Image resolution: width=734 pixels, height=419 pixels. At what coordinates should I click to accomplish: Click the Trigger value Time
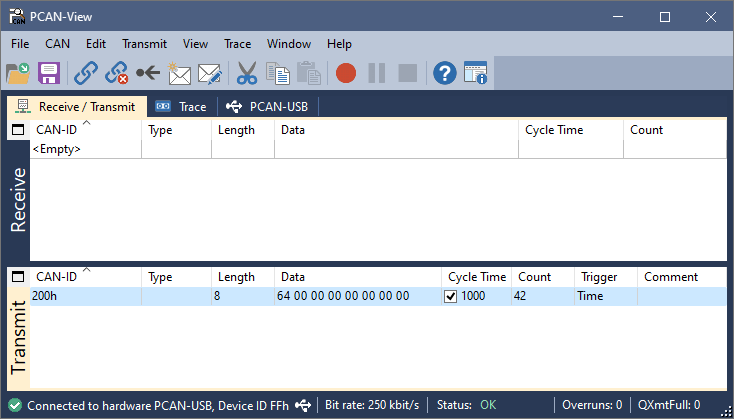[x=590, y=296]
